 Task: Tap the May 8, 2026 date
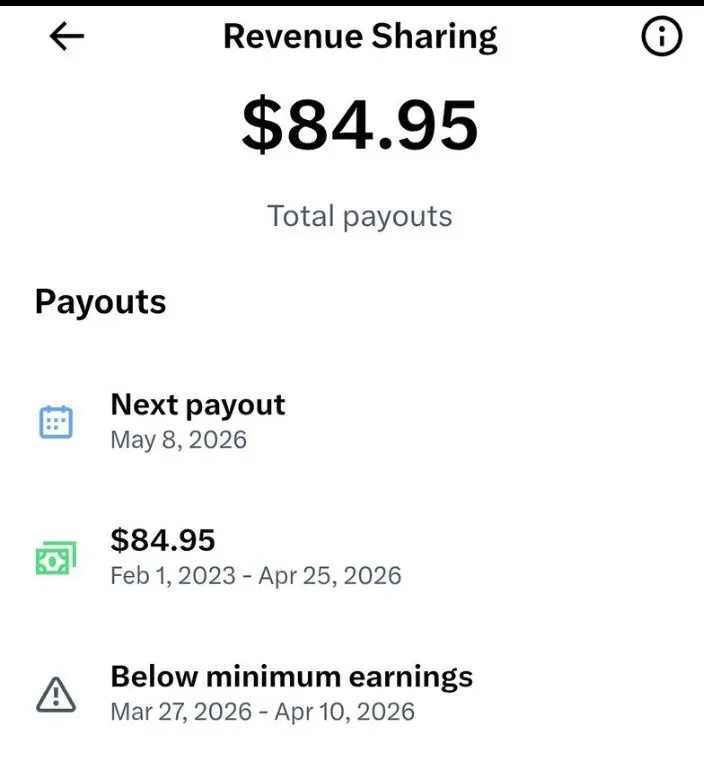(179, 440)
